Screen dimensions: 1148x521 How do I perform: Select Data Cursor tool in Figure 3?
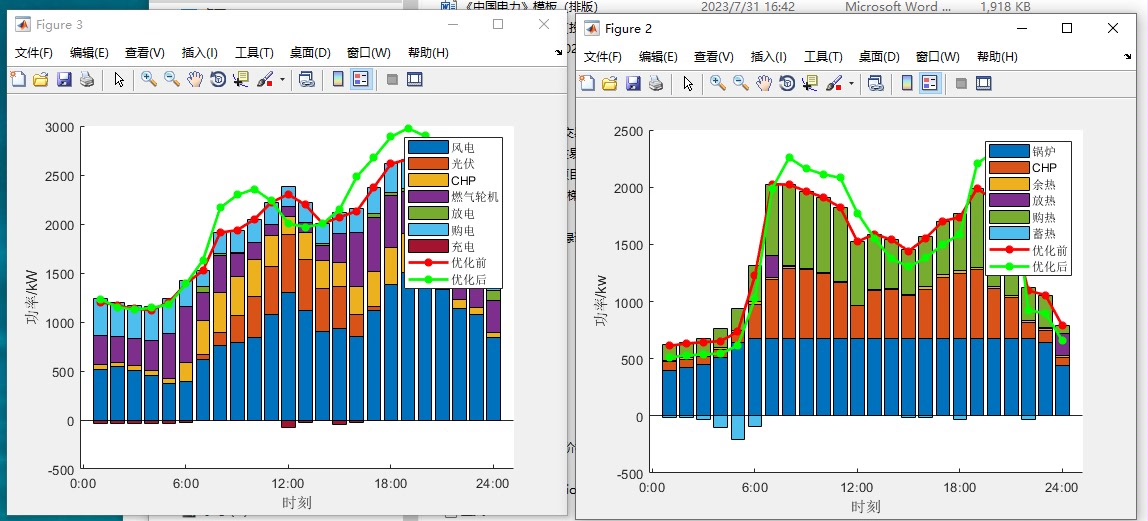(240, 79)
